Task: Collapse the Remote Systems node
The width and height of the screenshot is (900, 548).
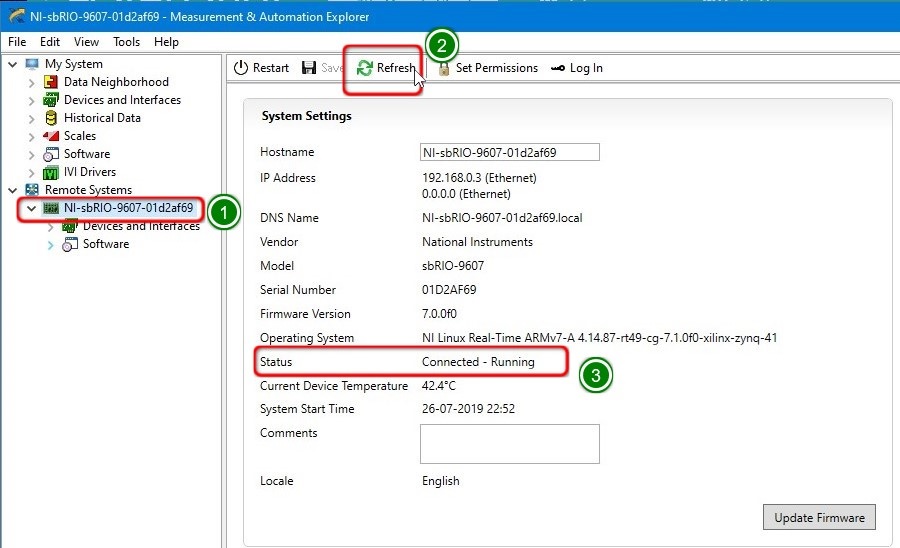Action: coord(13,190)
